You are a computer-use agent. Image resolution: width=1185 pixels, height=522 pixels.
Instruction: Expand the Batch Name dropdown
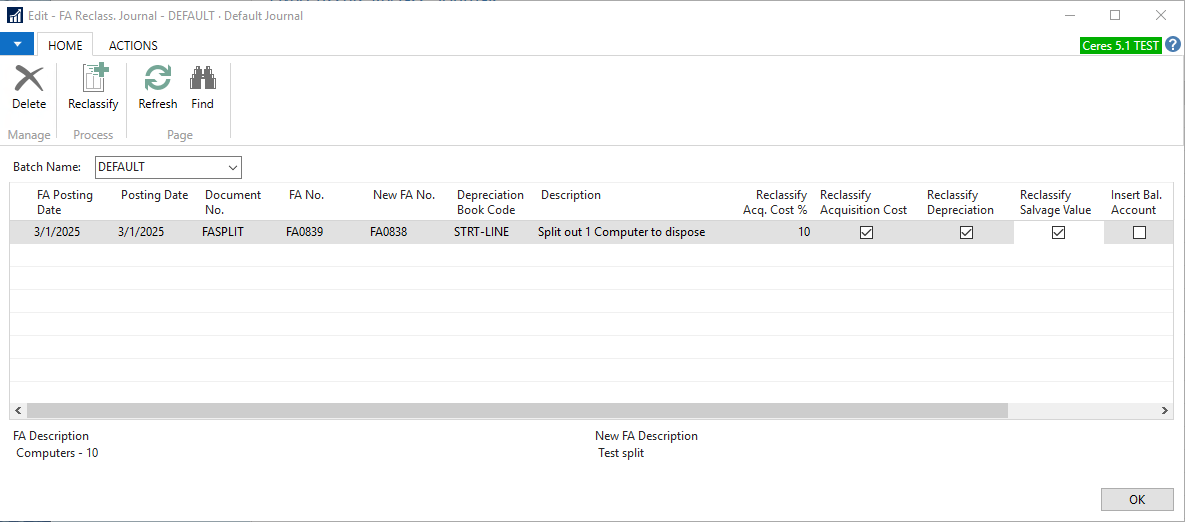pos(233,167)
